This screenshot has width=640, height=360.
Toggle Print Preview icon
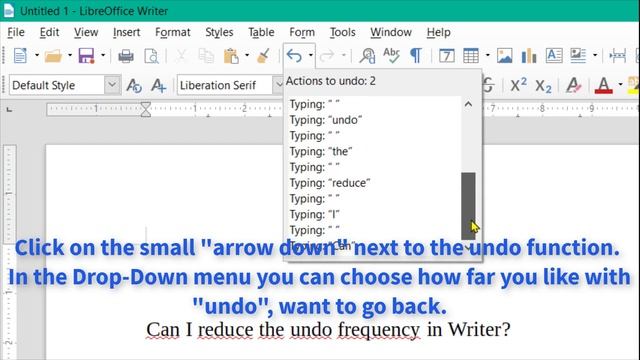(151, 56)
